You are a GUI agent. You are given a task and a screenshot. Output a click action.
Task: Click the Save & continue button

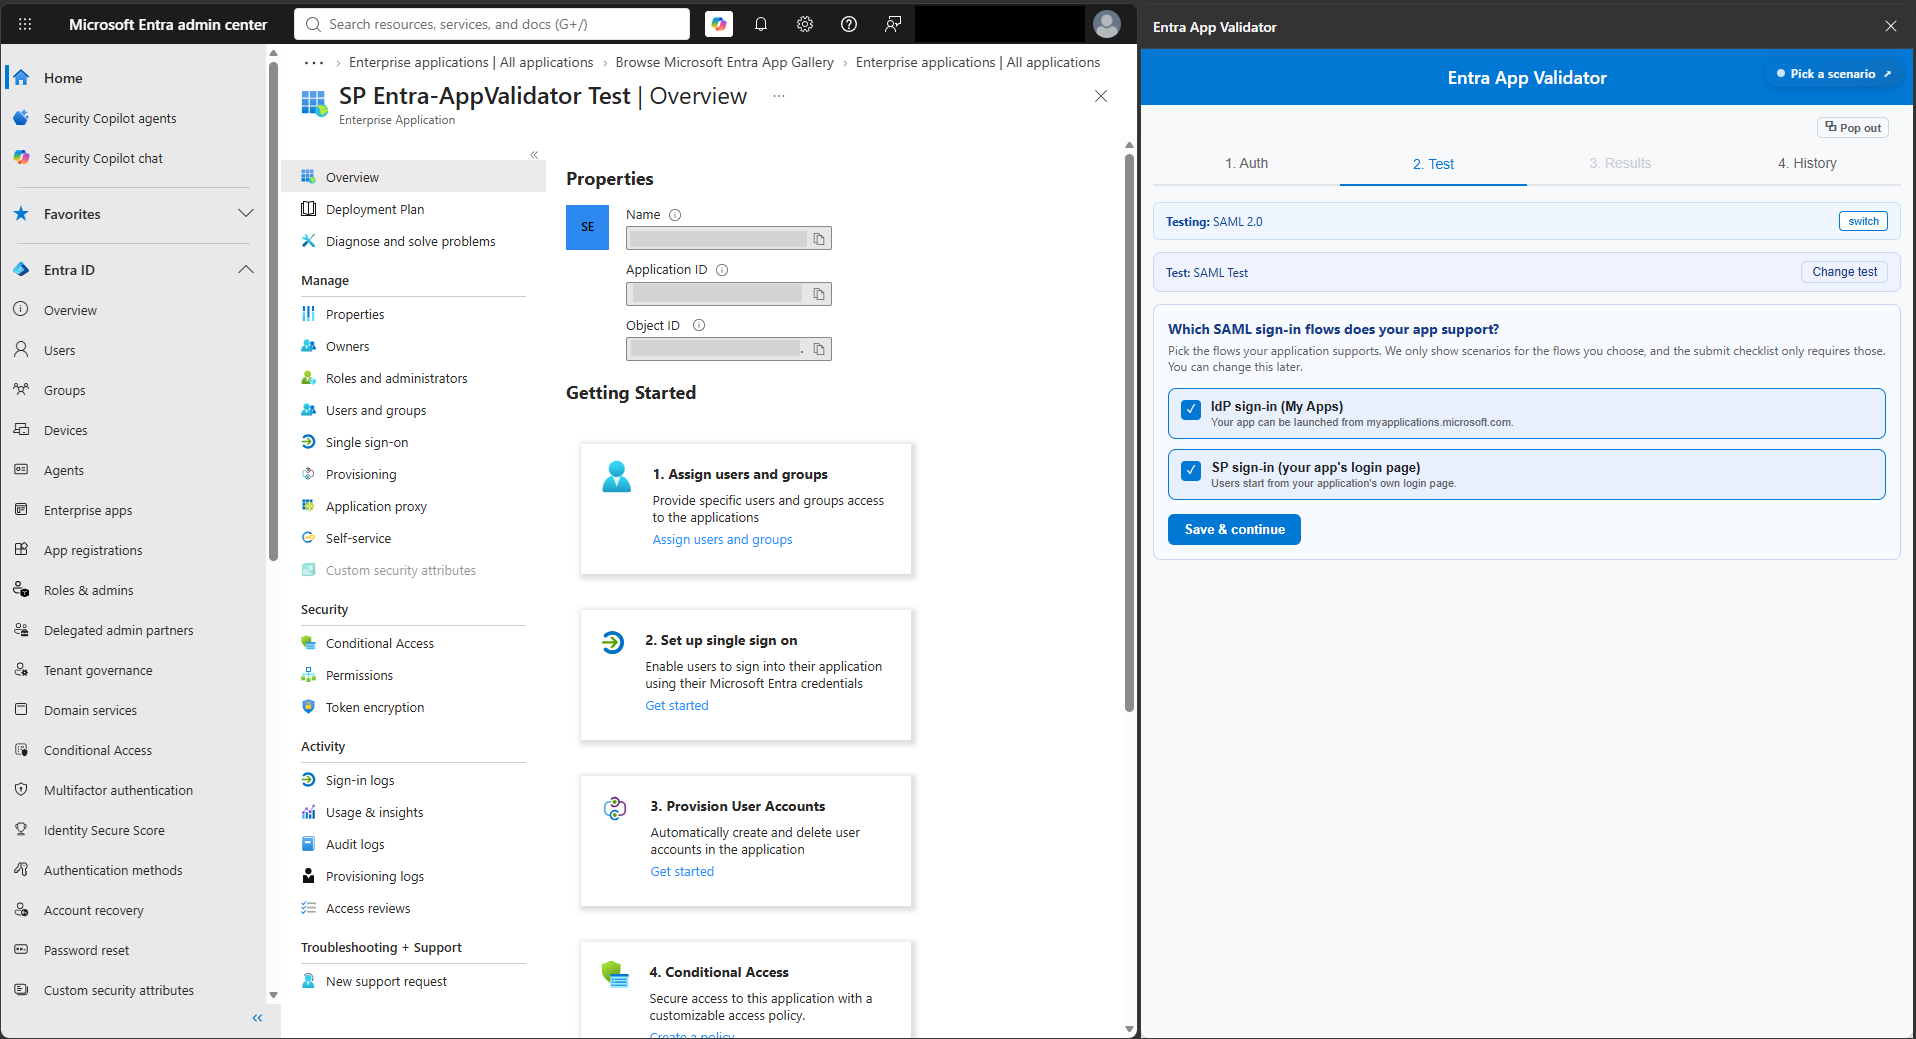tap(1234, 529)
